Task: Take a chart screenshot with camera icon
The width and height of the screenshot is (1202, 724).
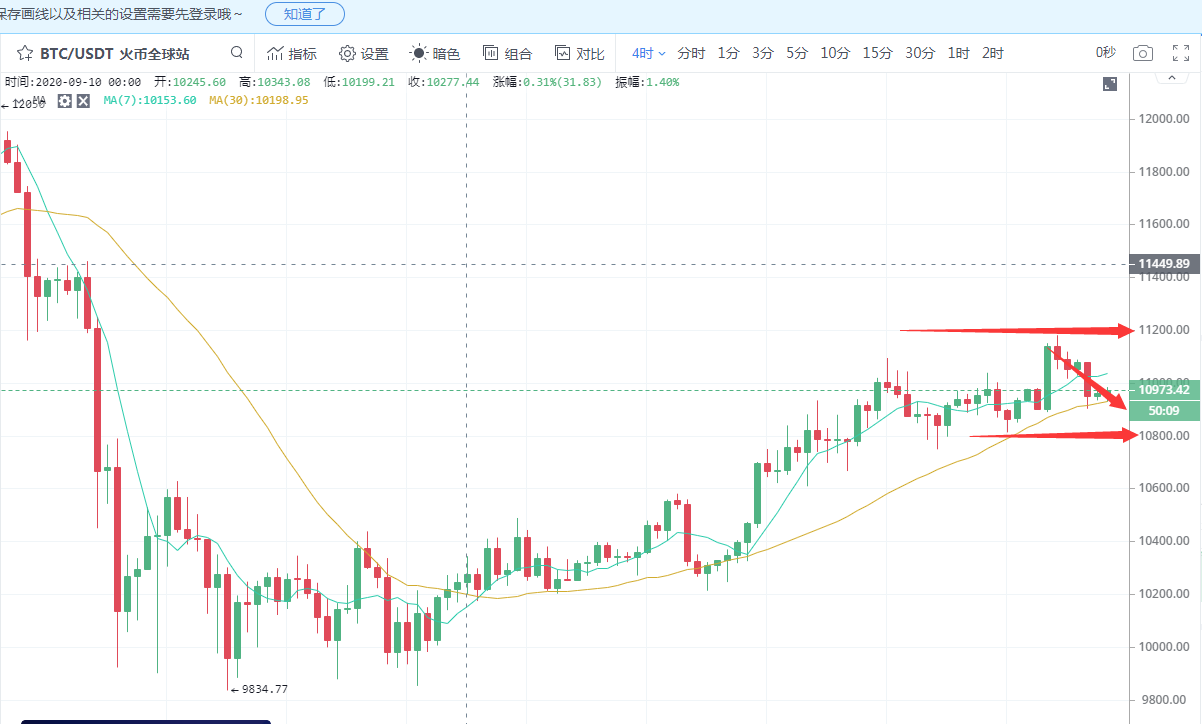Action: [x=1143, y=53]
